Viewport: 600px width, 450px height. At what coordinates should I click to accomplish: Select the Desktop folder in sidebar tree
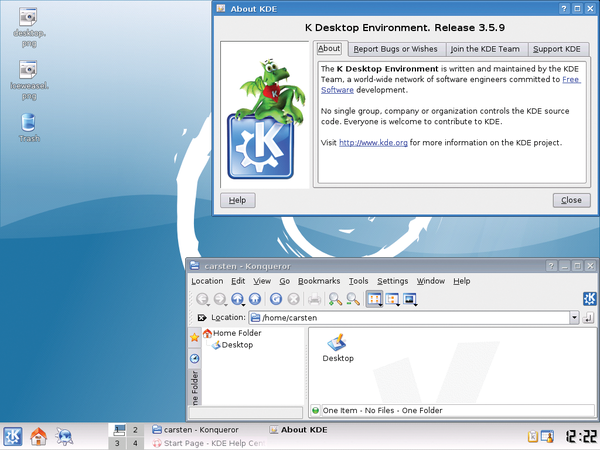pos(237,345)
